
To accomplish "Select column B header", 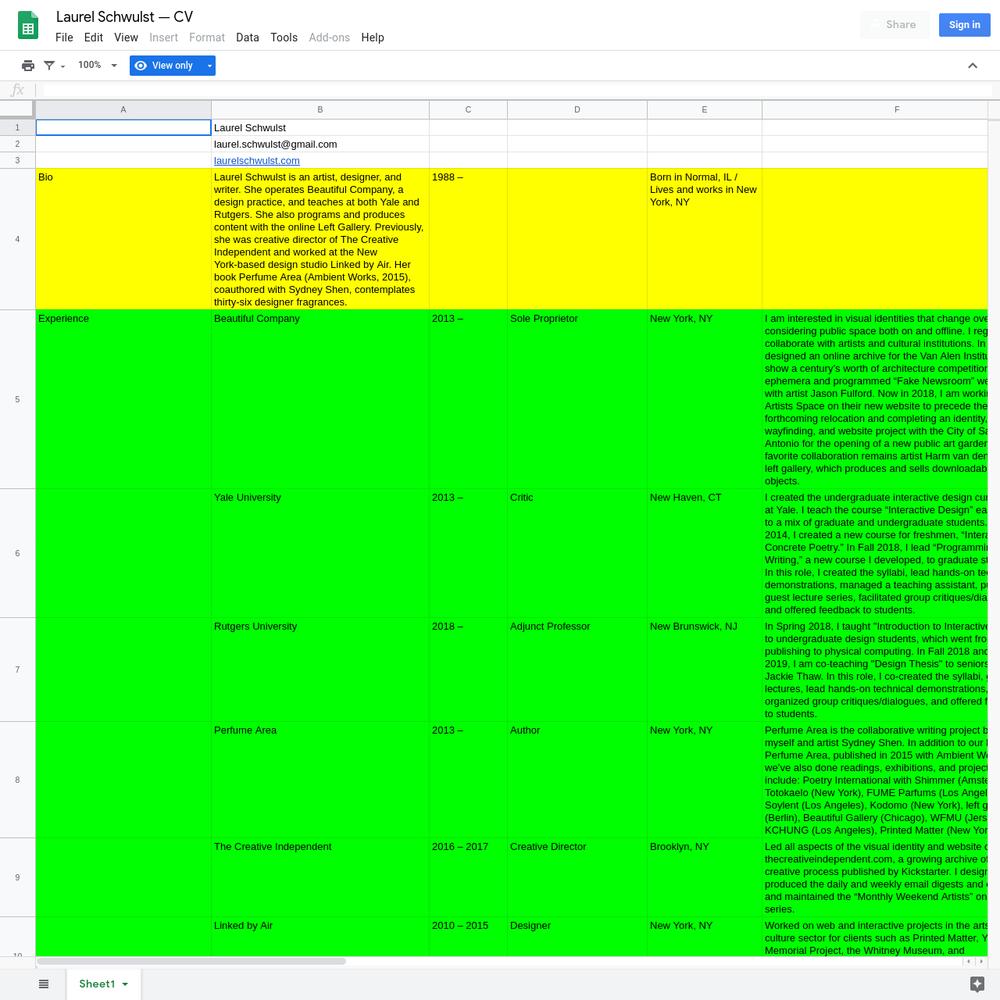I will [320, 110].
